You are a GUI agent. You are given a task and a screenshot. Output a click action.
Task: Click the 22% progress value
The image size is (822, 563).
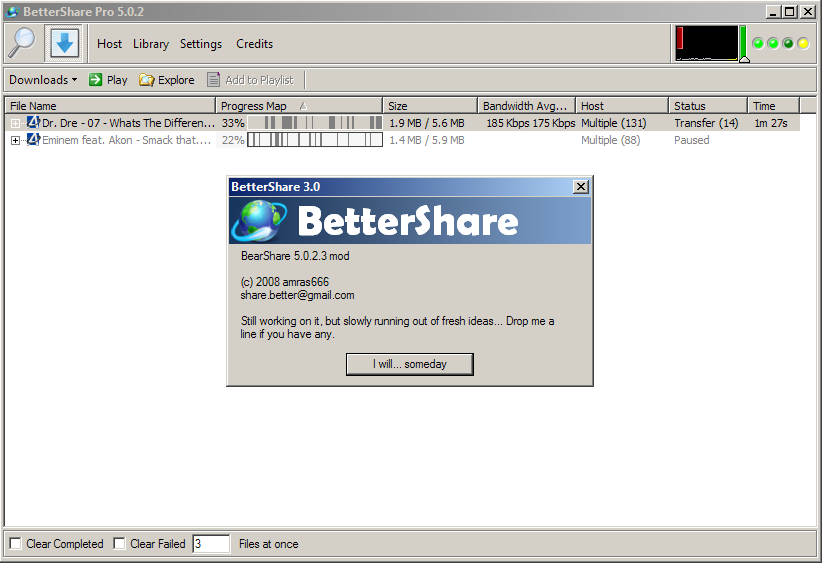click(x=233, y=140)
